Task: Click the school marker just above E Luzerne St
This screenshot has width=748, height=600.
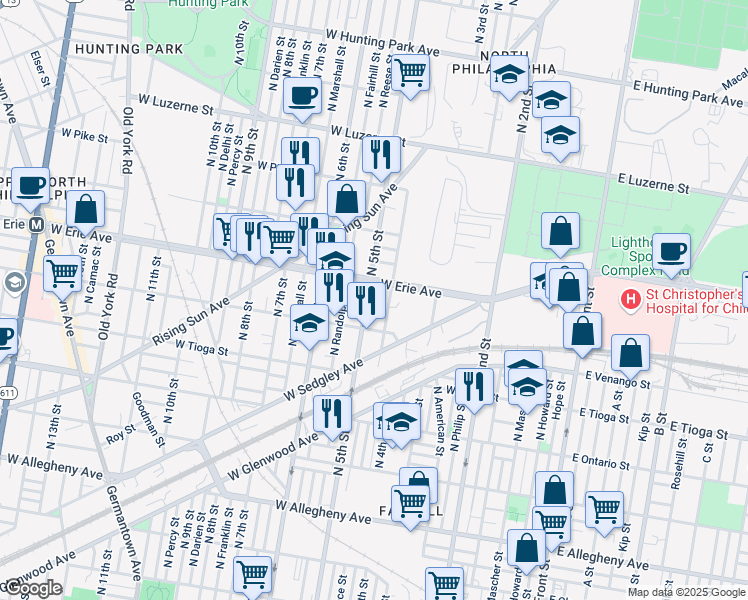Action: coord(560,138)
